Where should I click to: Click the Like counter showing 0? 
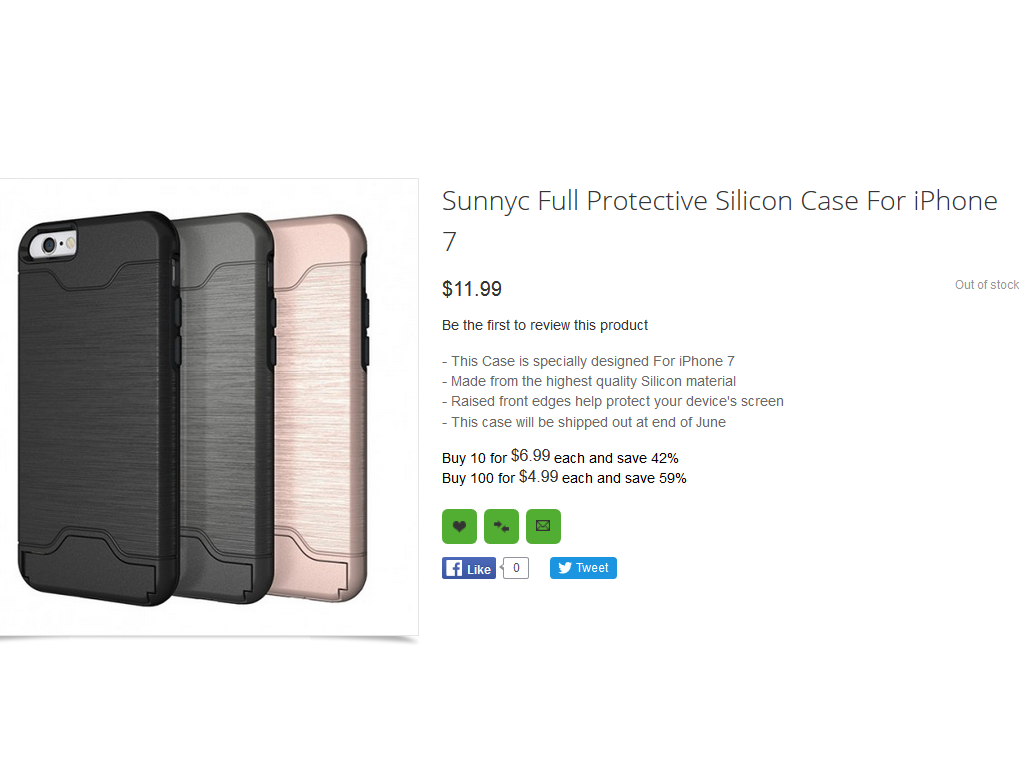(x=515, y=567)
